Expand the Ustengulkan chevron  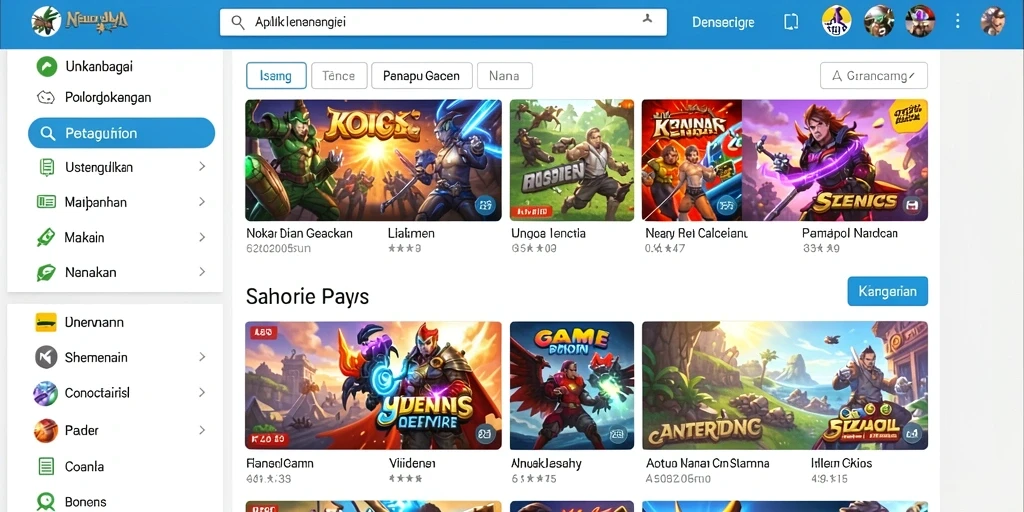coord(202,167)
